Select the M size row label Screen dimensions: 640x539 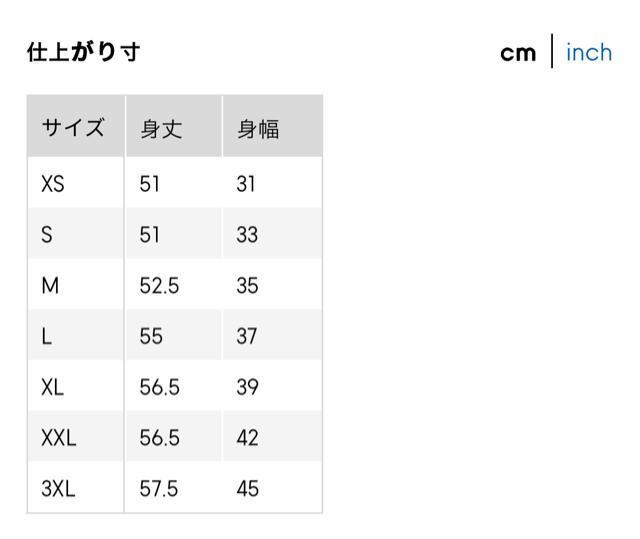pos(50,286)
